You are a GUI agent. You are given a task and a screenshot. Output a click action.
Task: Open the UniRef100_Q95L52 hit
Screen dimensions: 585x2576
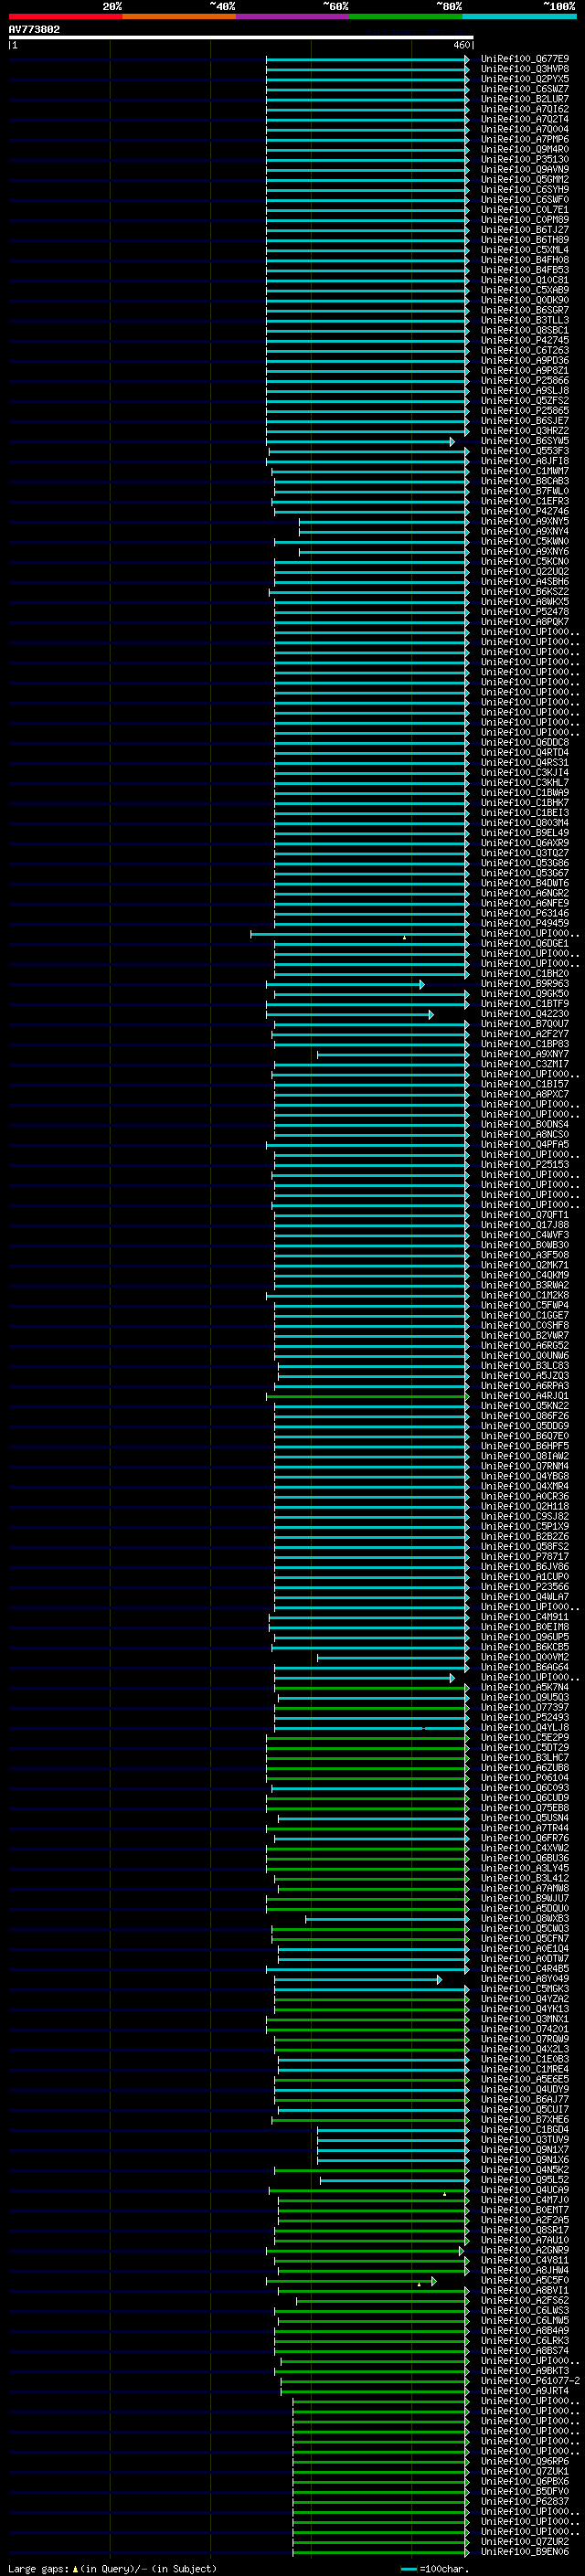[524, 2180]
